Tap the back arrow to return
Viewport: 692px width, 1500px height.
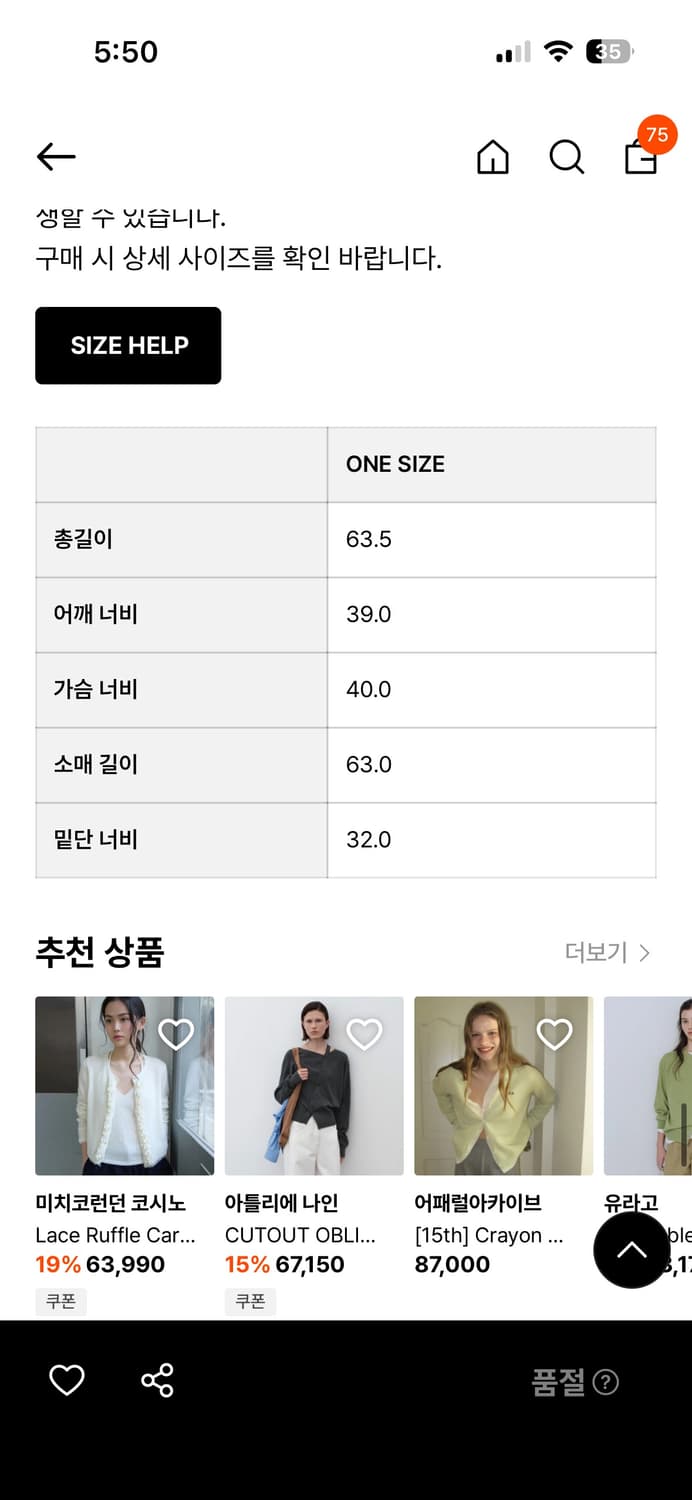pyautogui.click(x=55, y=157)
